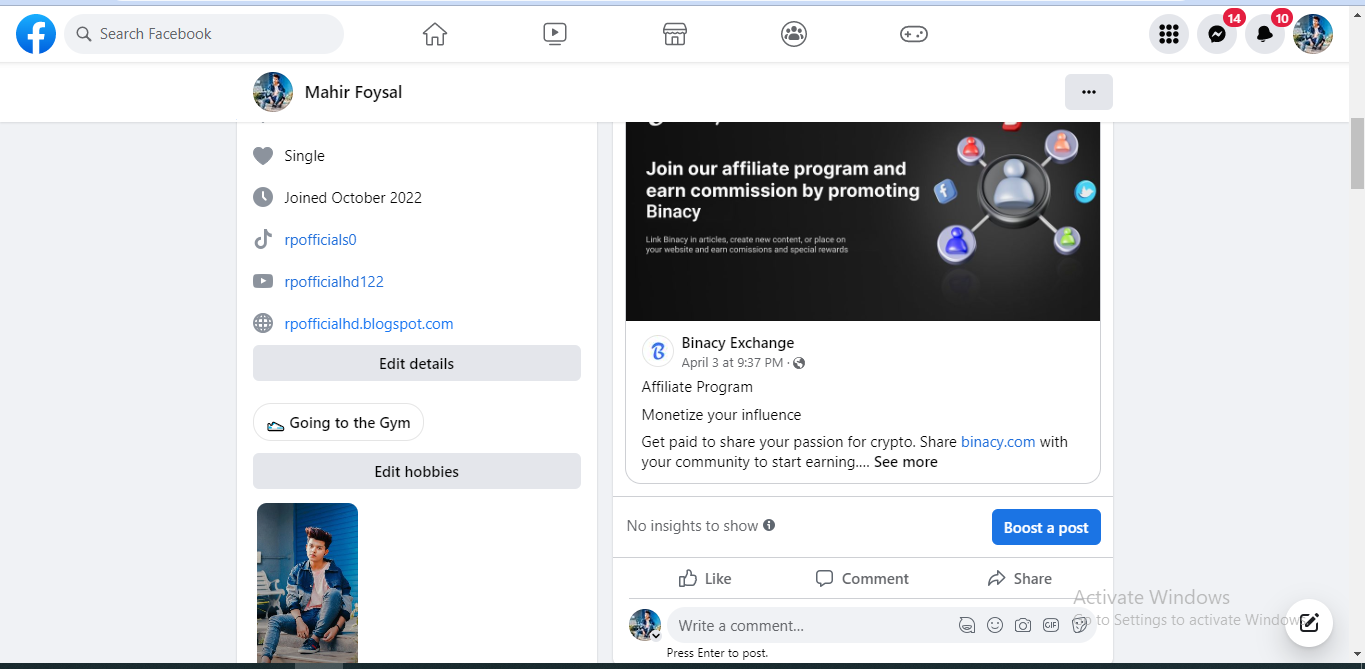Click the Edit details button
The image size is (1365, 669).
click(x=417, y=363)
